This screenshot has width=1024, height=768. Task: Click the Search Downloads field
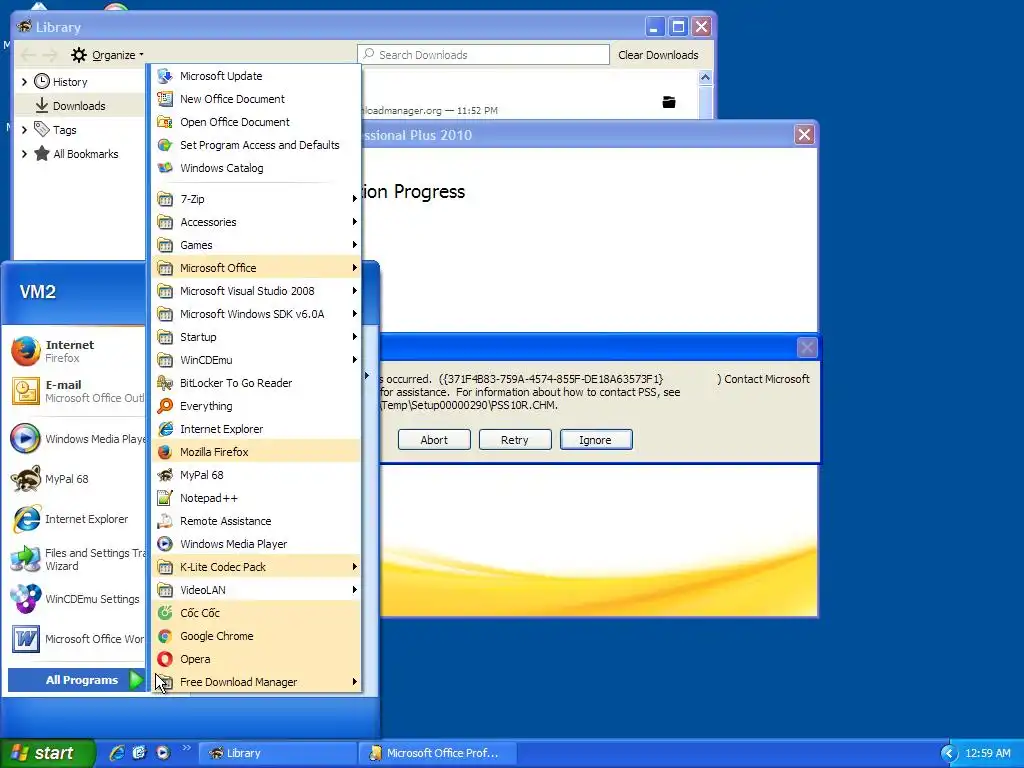483,55
